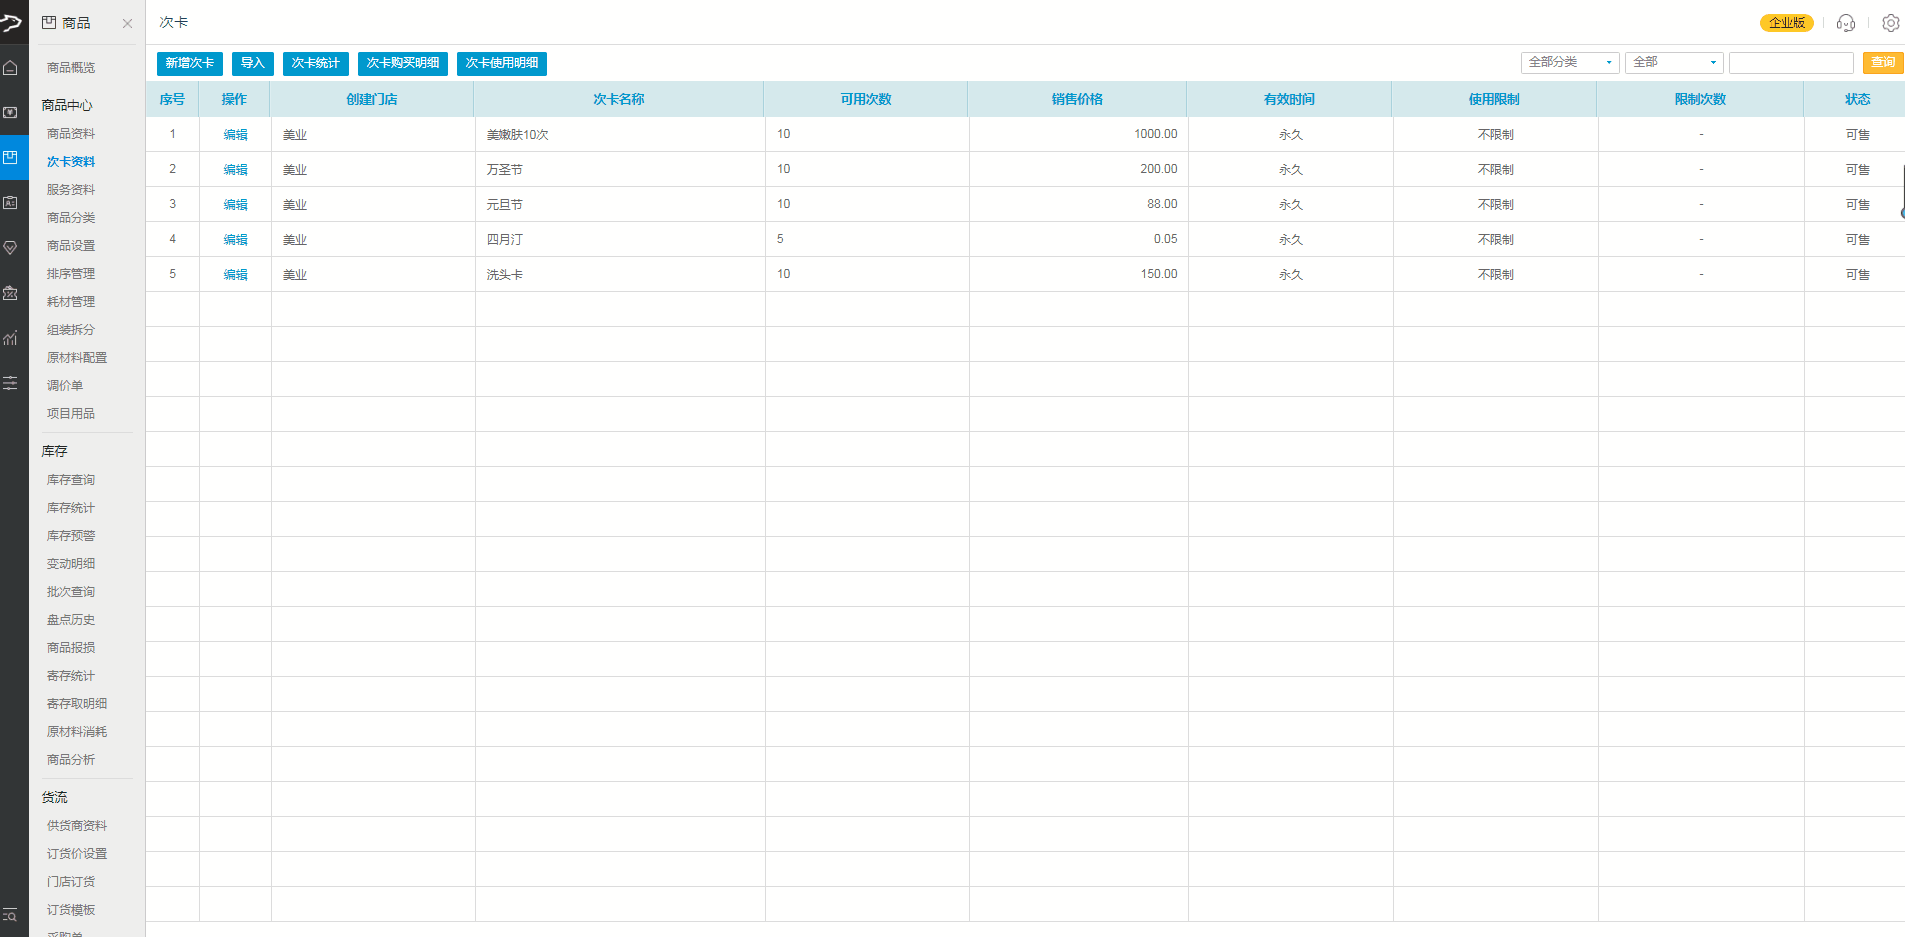The height and width of the screenshot is (937, 1905).
Task: Go to 排序管理
Action: [x=71, y=274]
